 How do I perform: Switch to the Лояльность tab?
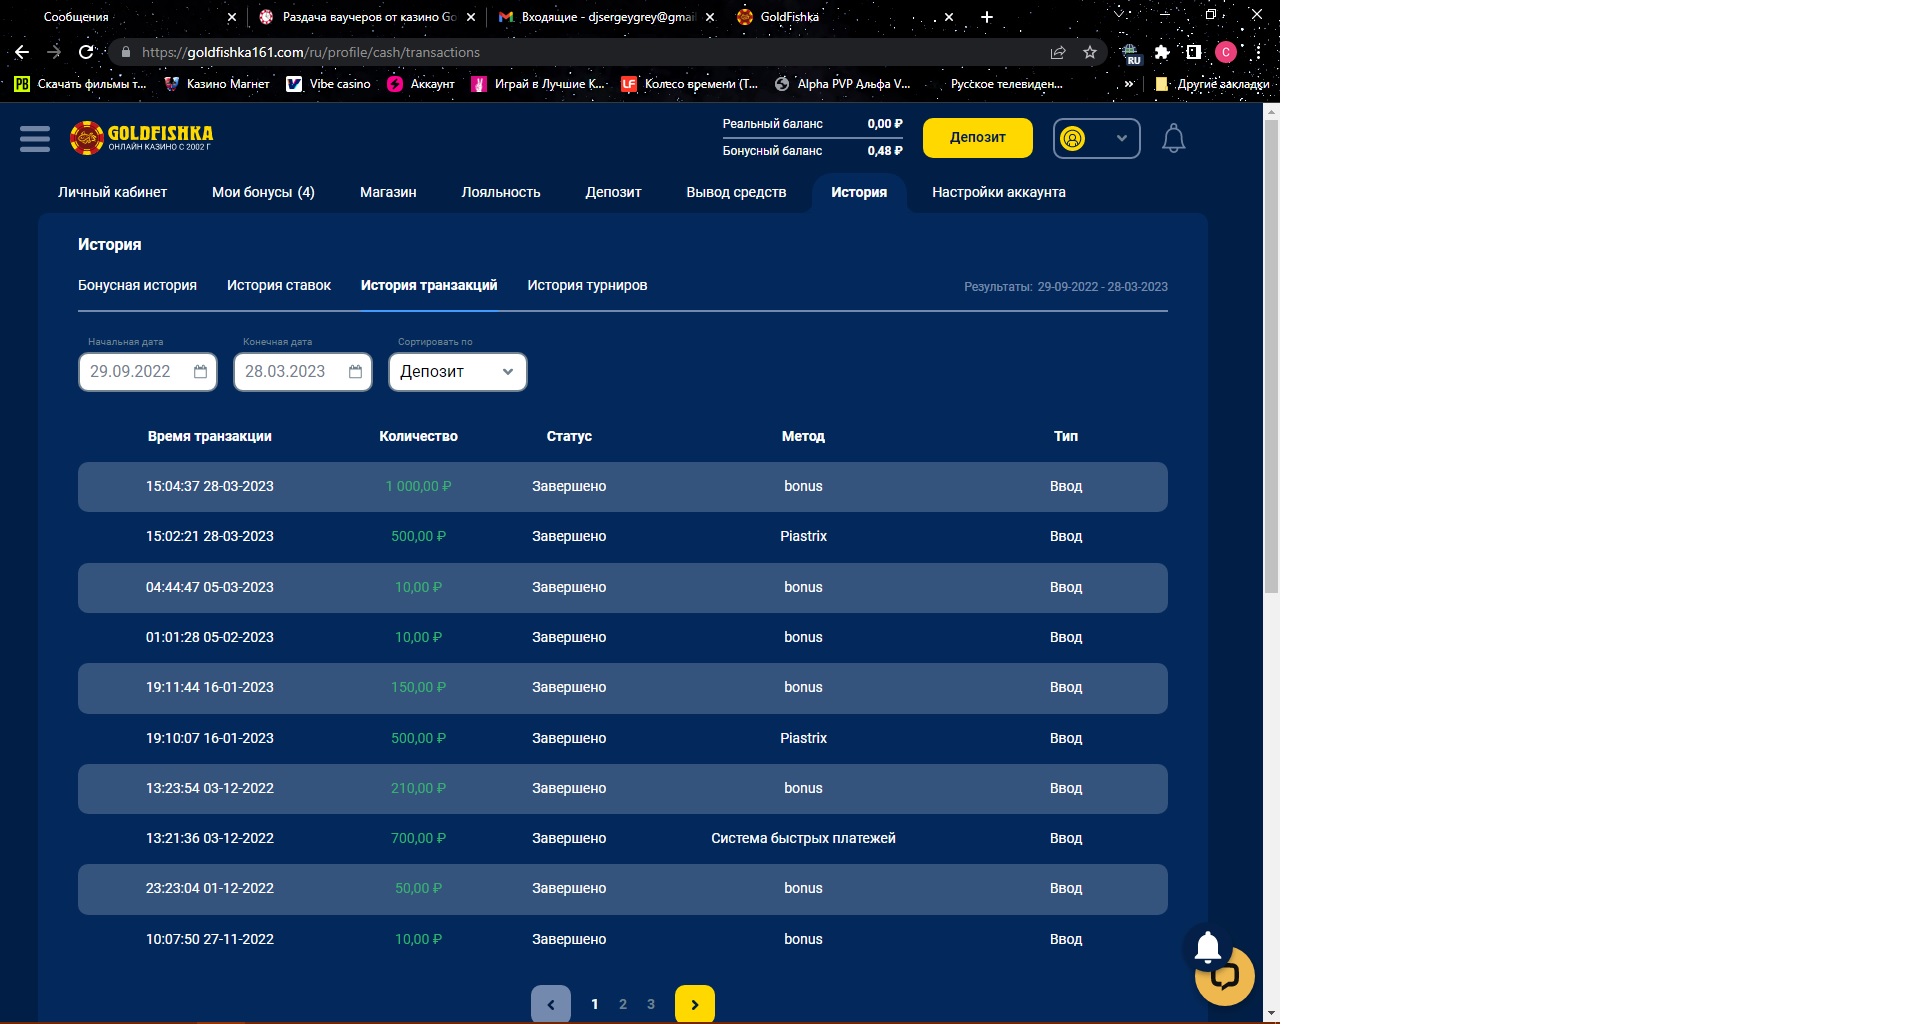(x=501, y=192)
